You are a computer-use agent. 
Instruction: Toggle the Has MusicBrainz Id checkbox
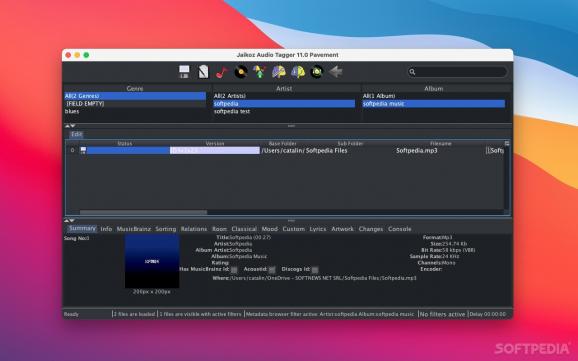234,270
